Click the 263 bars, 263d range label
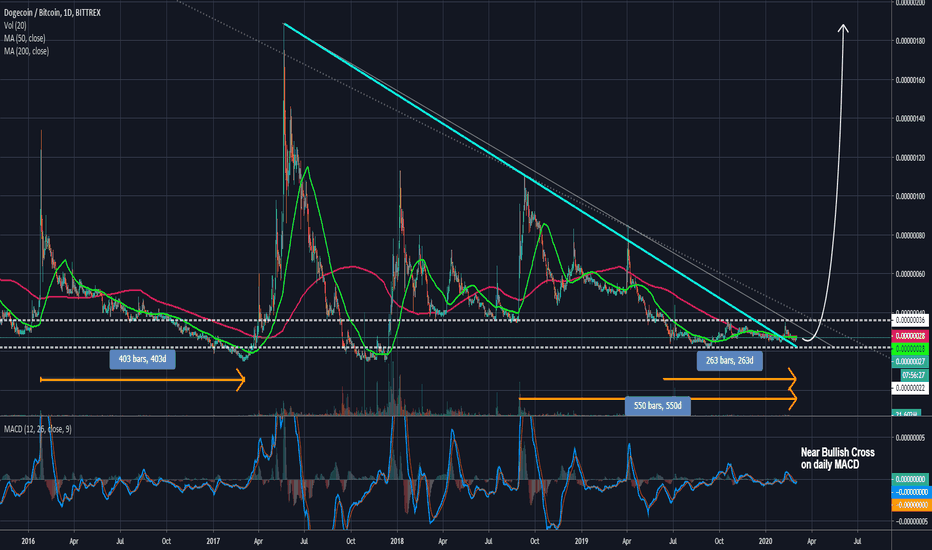932x550 pixels. click(729, 361)
